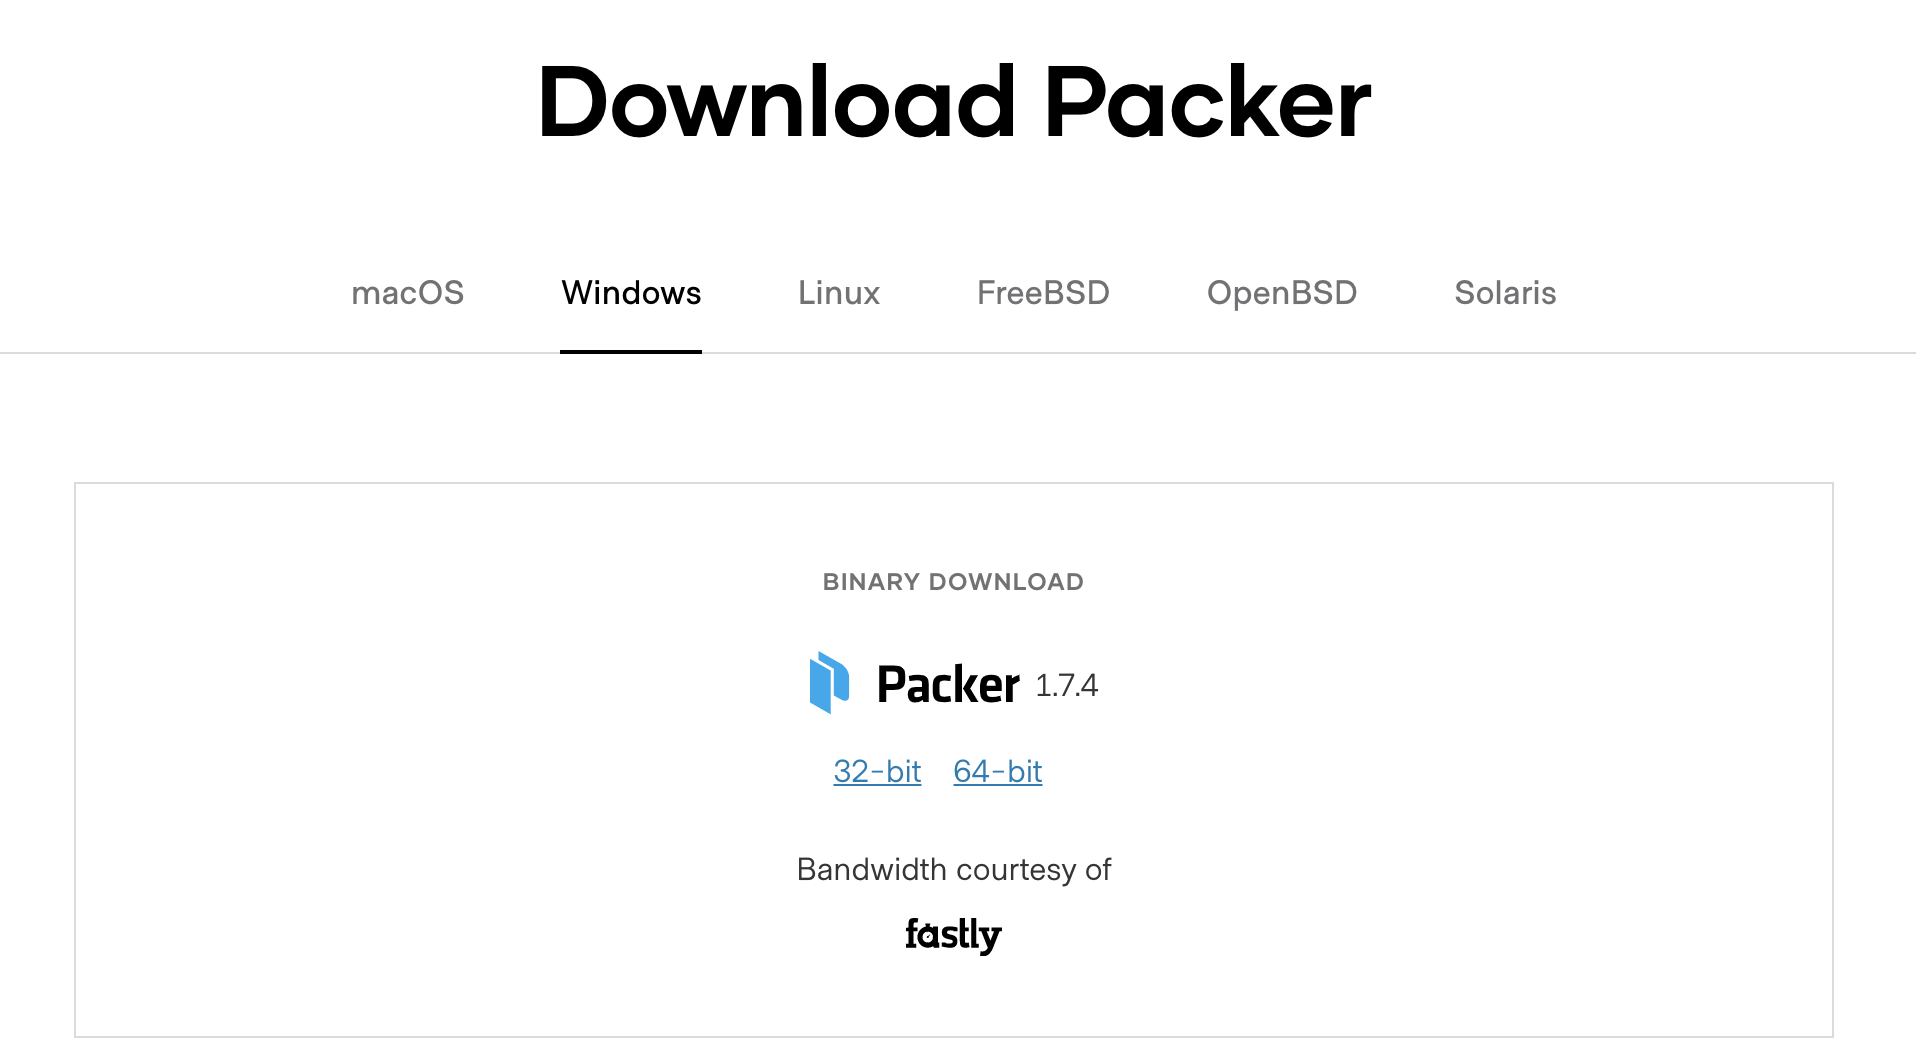Click the word Download in the heading
This screenshot has width=1916, height=1054.
pyautogui.click(x=777, y=102)
